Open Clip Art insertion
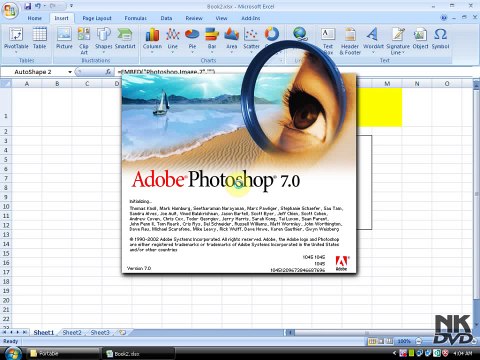Image resolution: width=480 pixels, height=360 pixels. (x=84, y=40)
